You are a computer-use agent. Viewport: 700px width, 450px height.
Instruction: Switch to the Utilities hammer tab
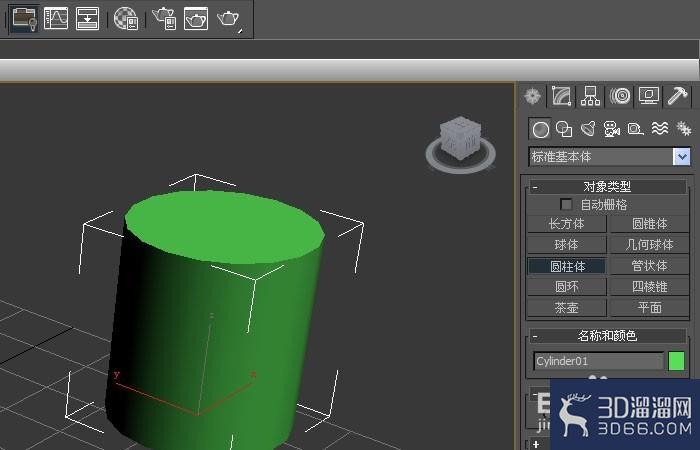click(677, 96)
